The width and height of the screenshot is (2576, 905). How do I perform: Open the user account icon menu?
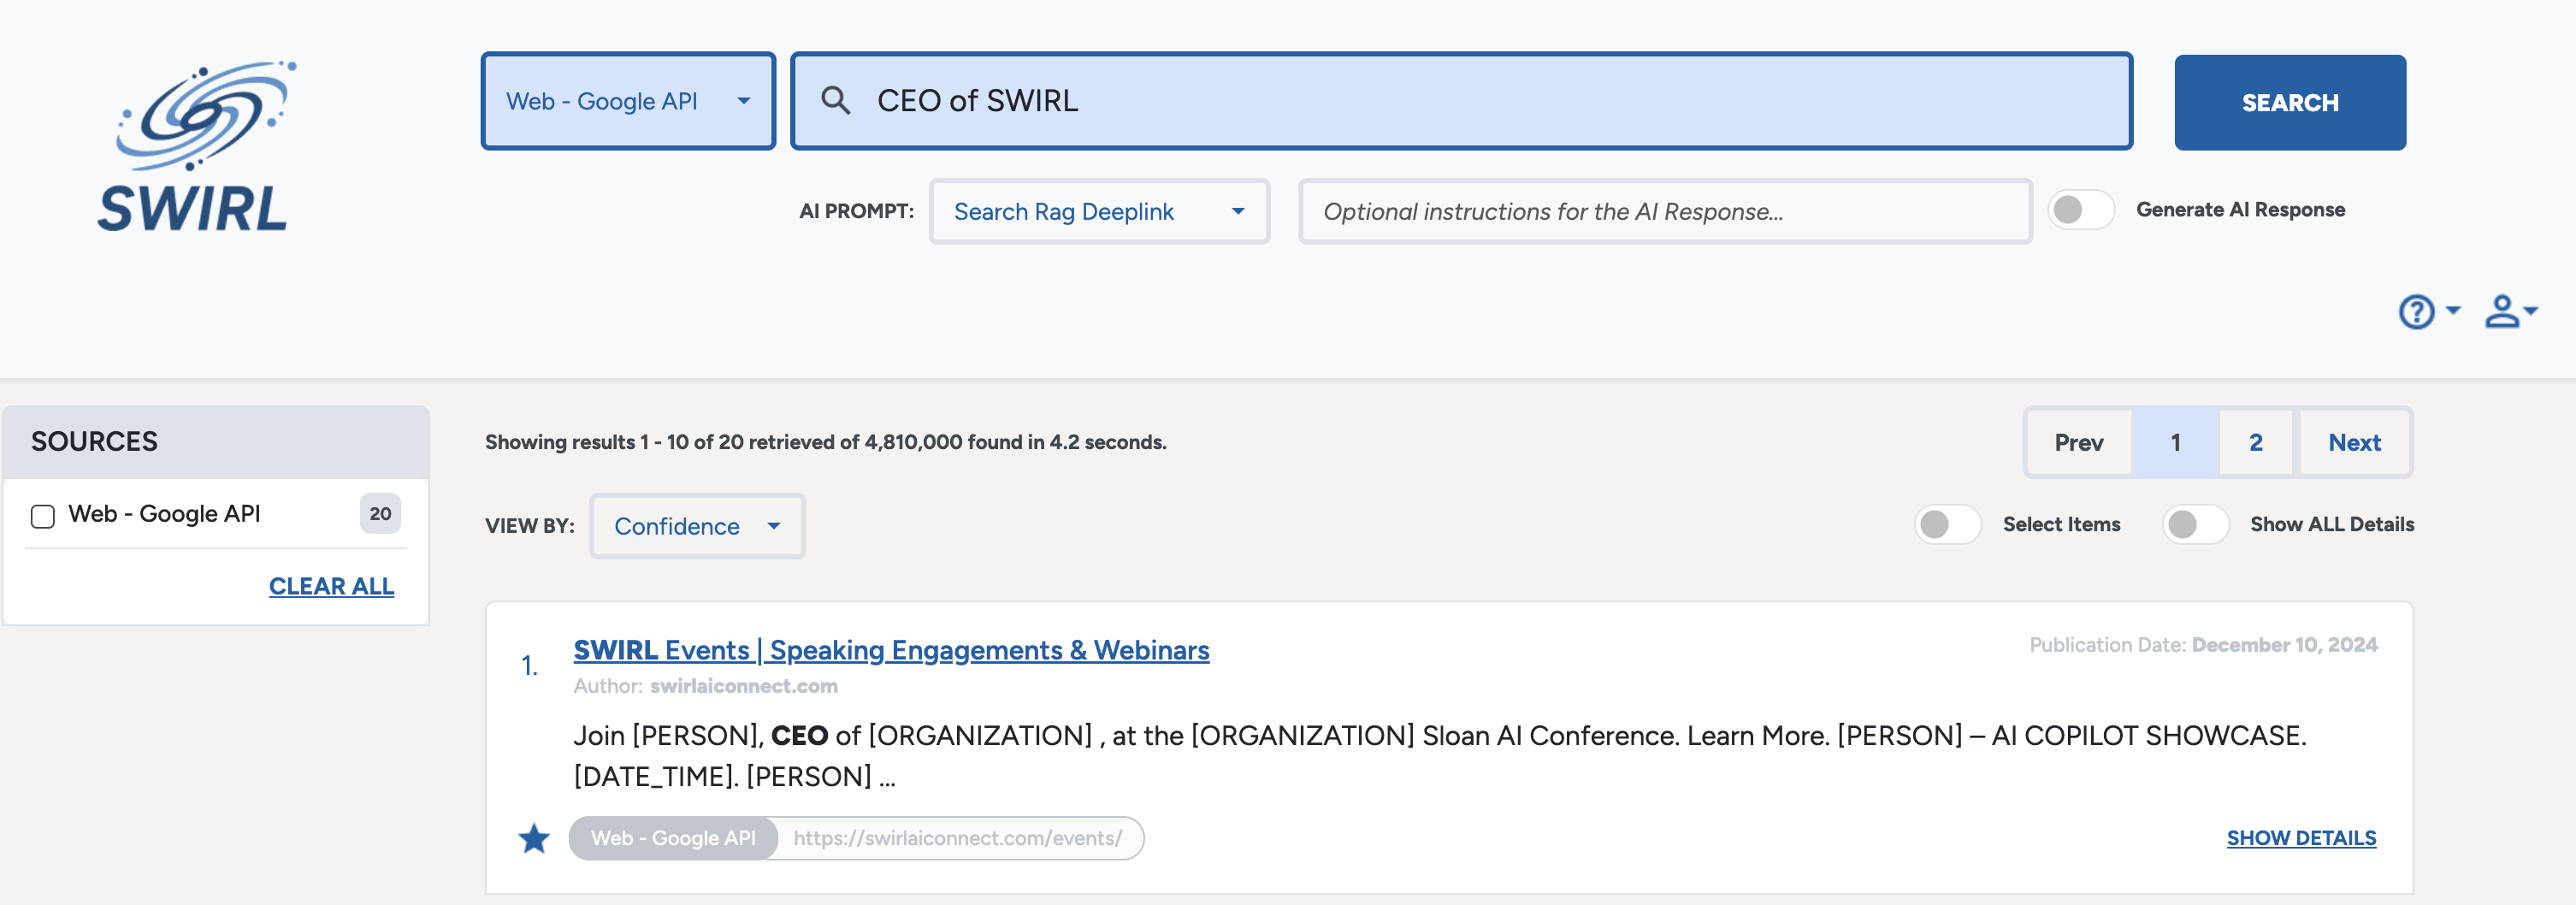click(x=2501, y=311)
